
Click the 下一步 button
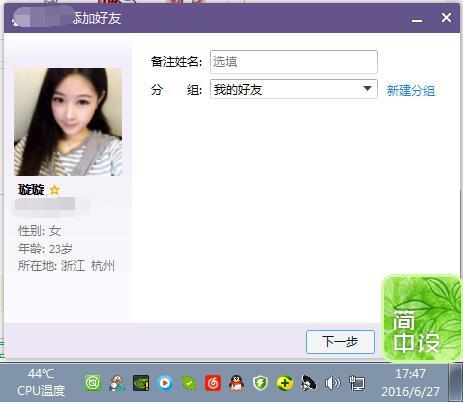pyautogui.click(x=340, y=342)
